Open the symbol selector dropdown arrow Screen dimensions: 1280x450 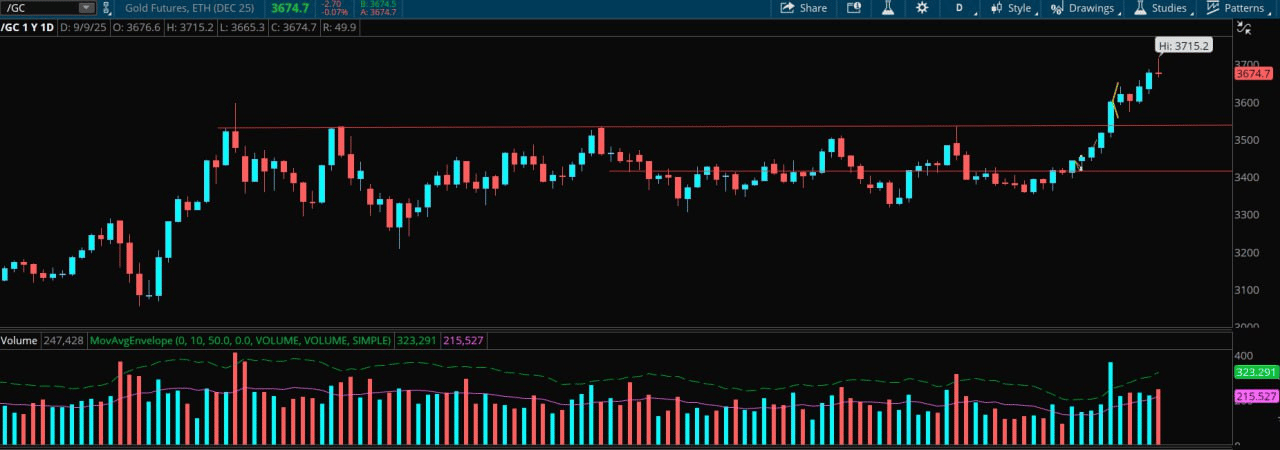coord(87,8)
